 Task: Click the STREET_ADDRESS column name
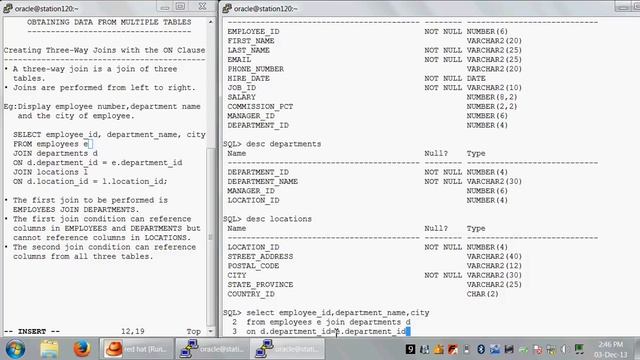coord(260,257)
